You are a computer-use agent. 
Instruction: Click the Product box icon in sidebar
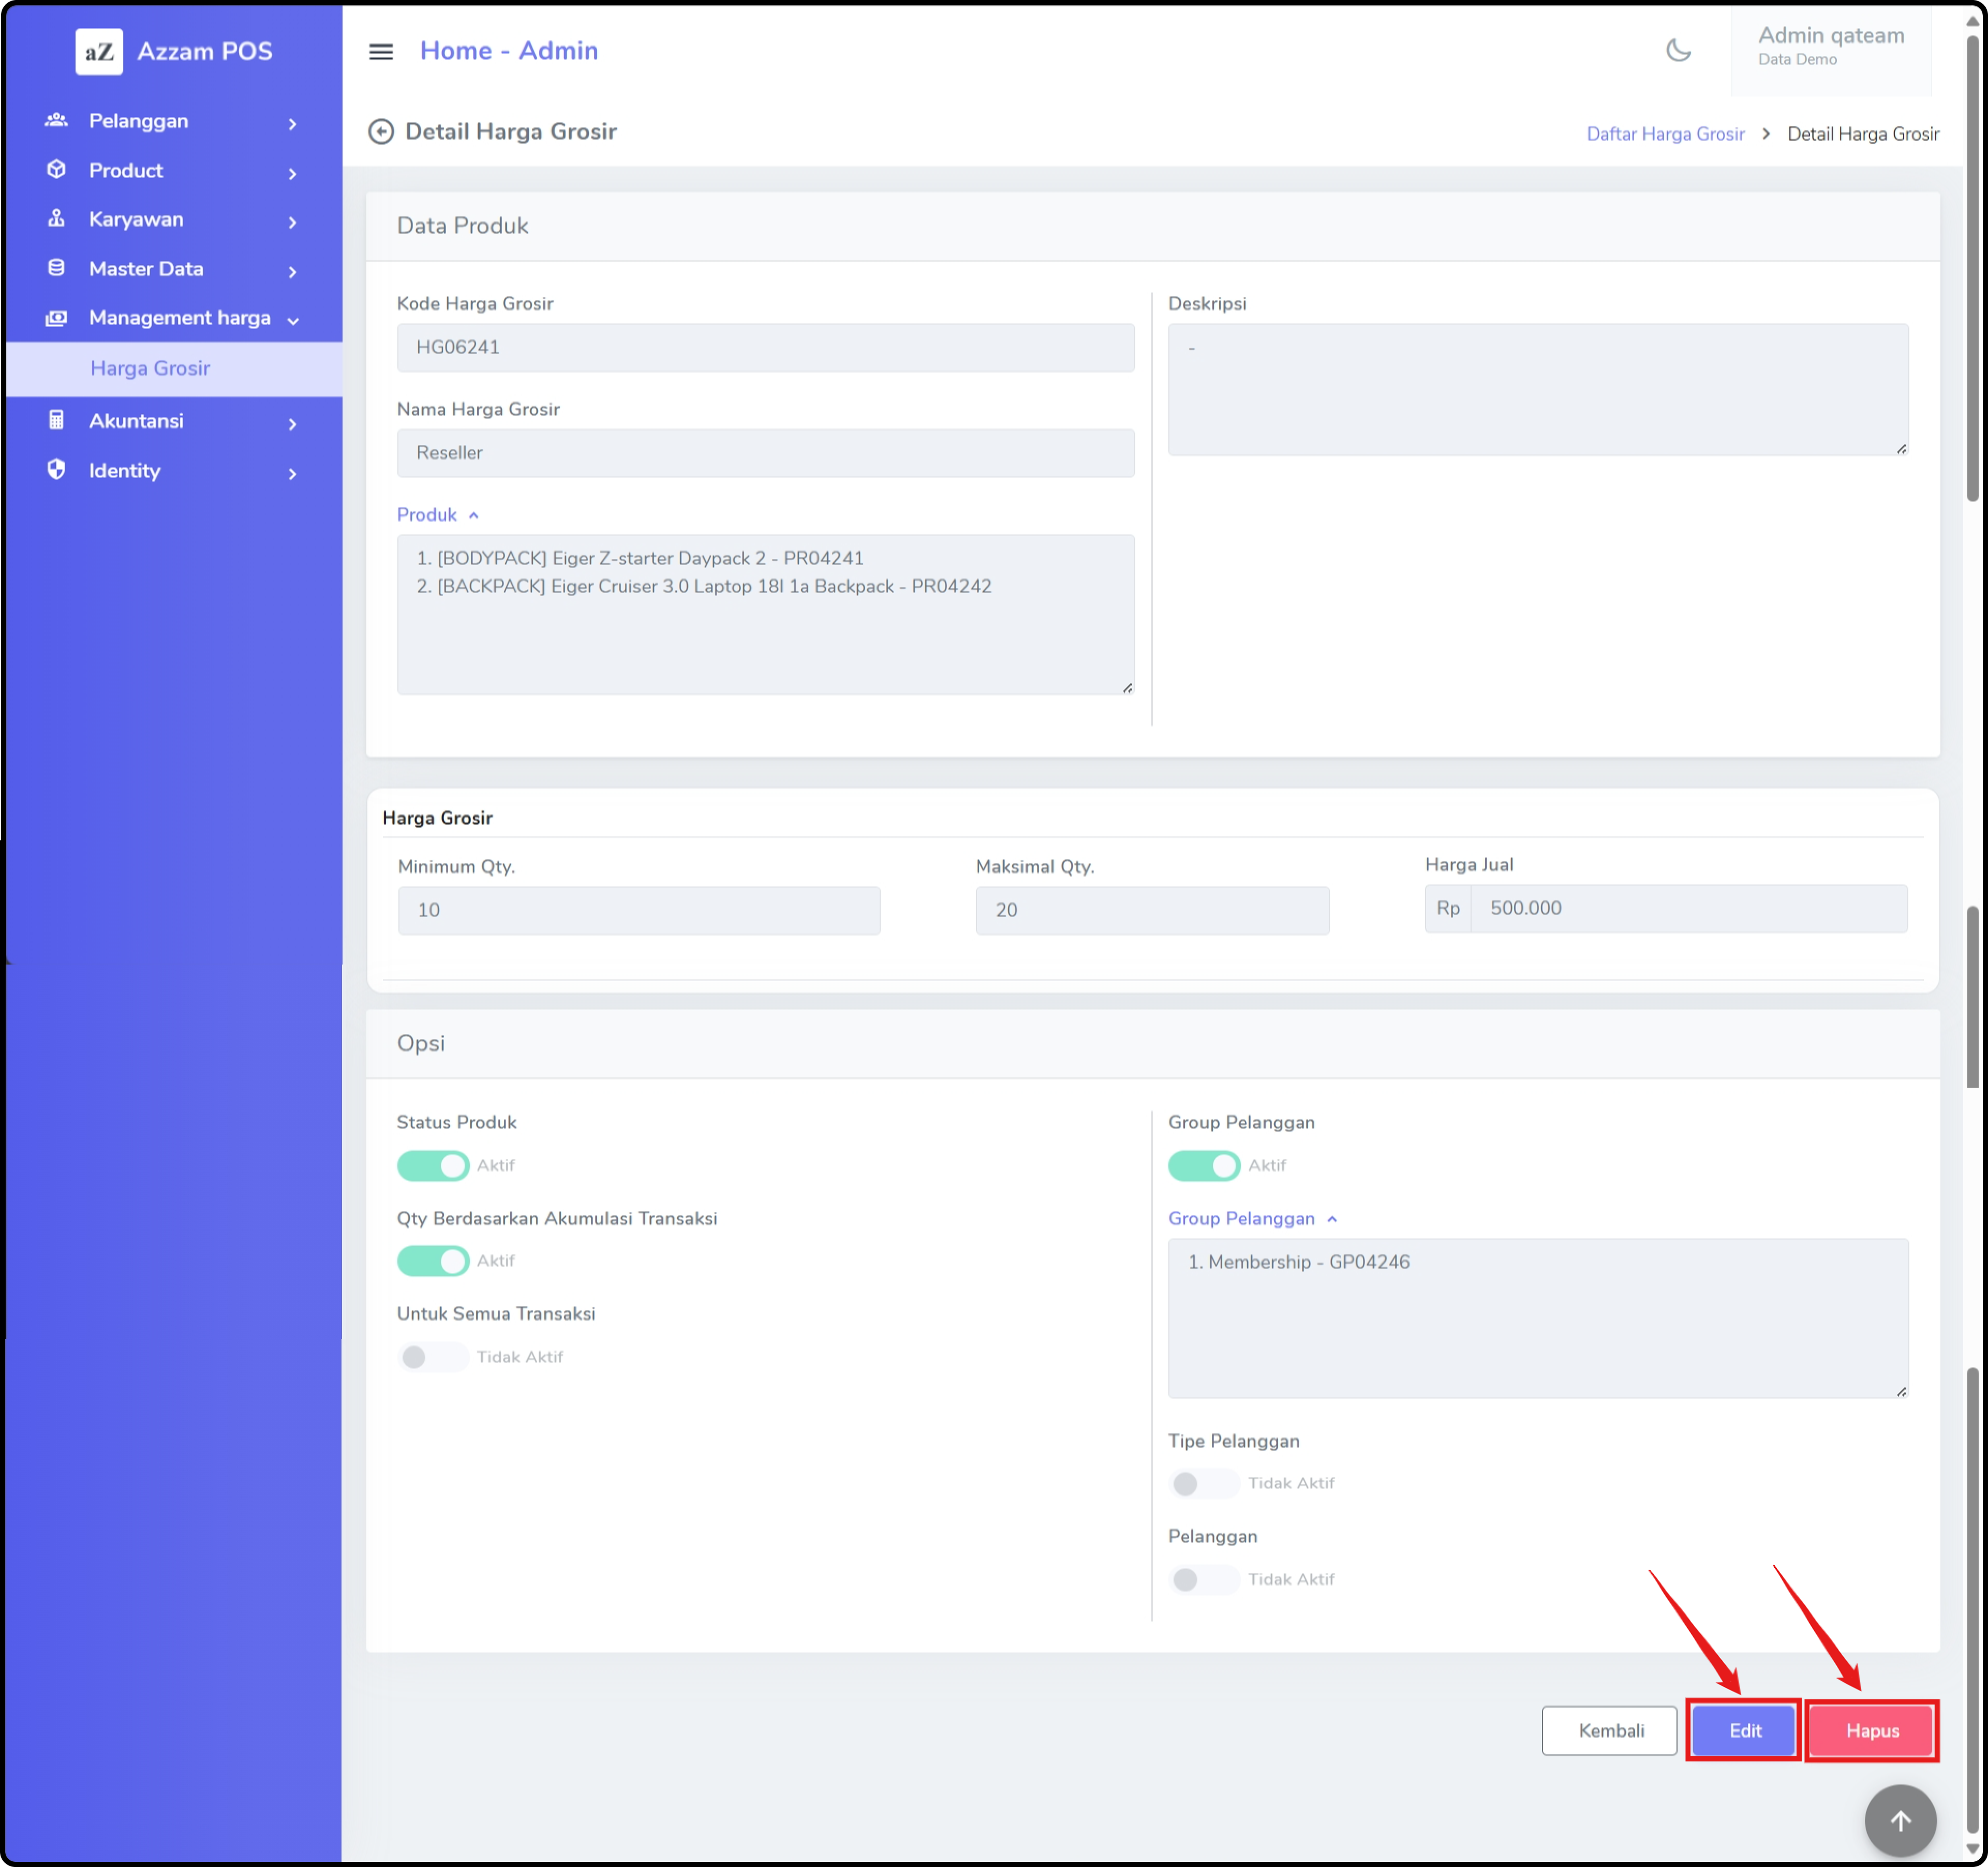pos(57,170)
